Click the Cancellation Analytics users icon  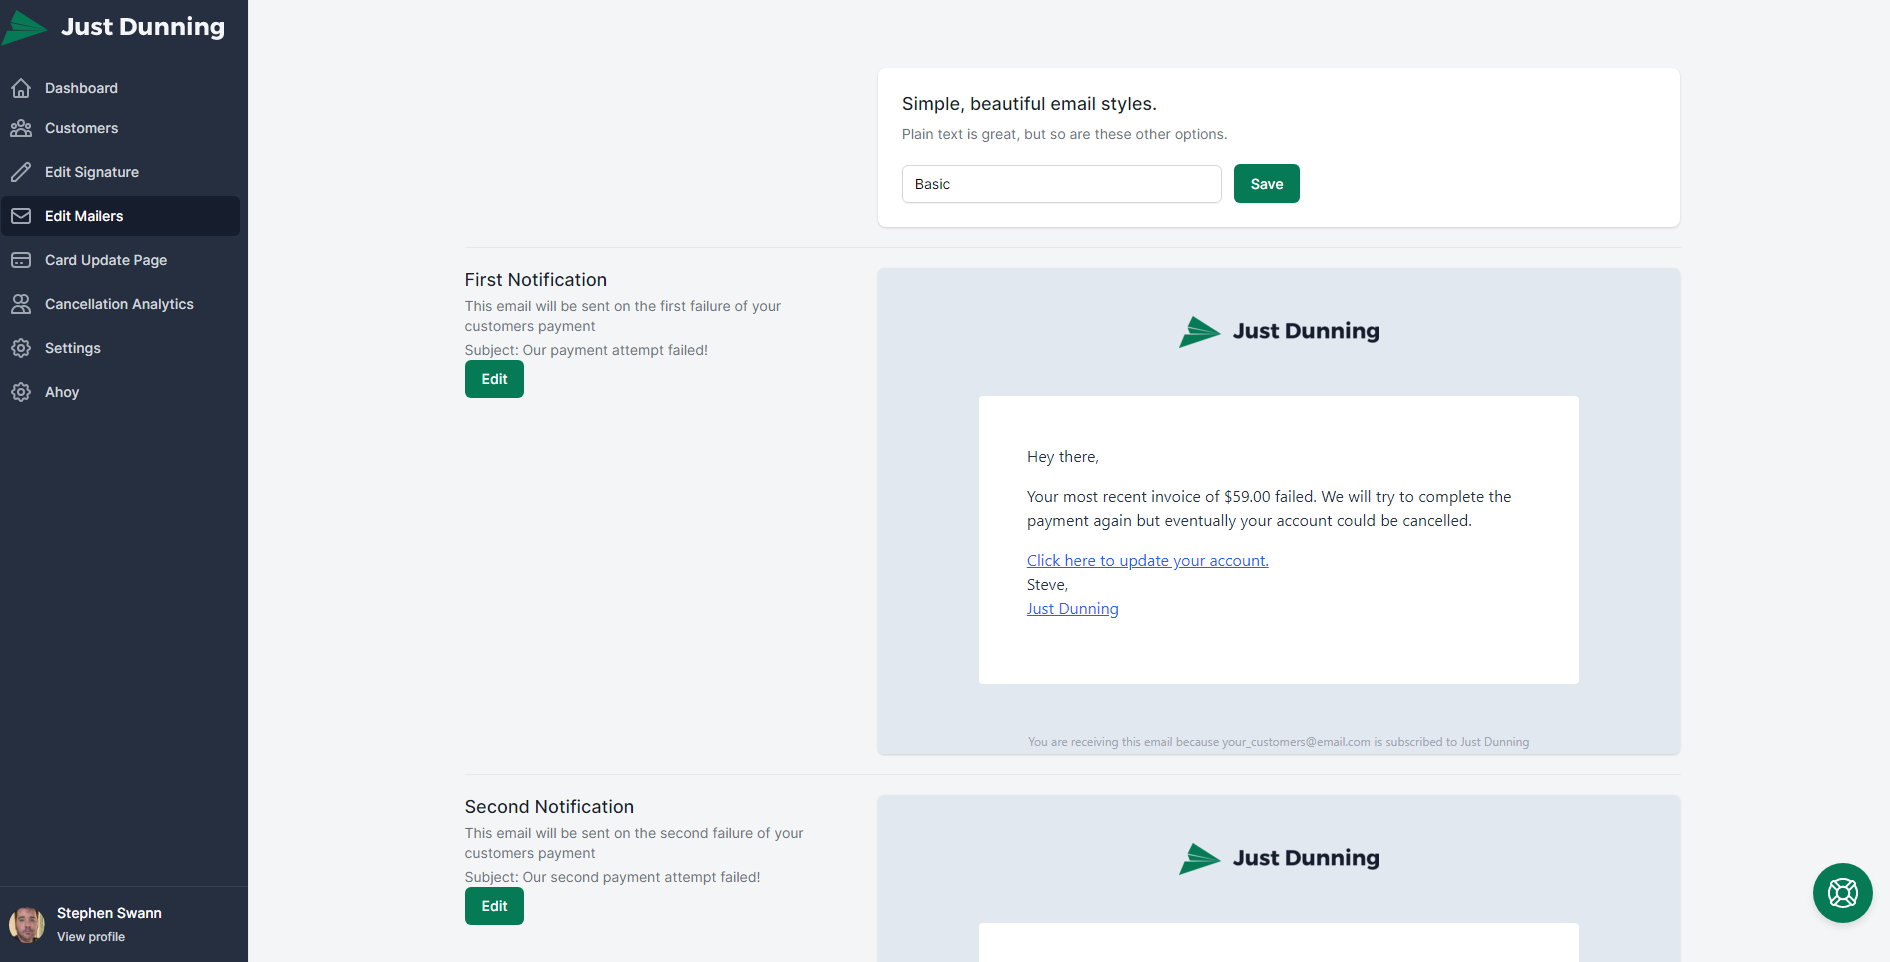(21, 304)
